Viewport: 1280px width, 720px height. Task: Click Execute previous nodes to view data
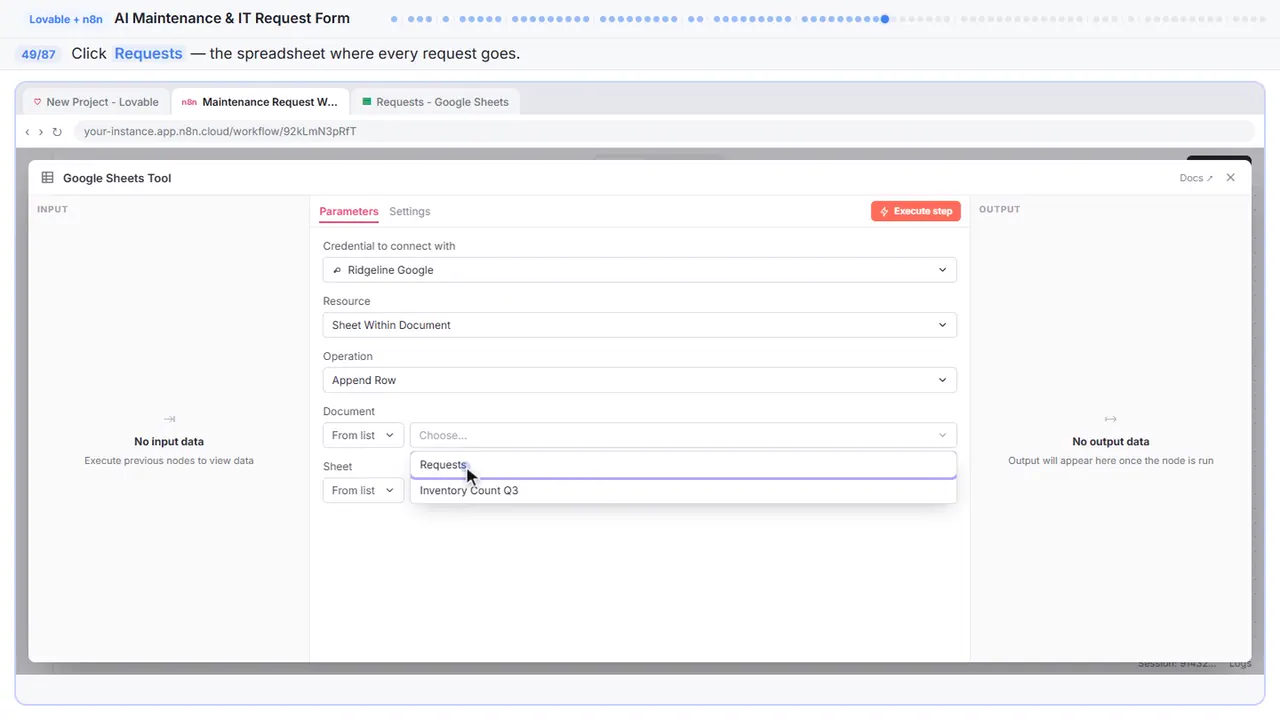(169, 461)
